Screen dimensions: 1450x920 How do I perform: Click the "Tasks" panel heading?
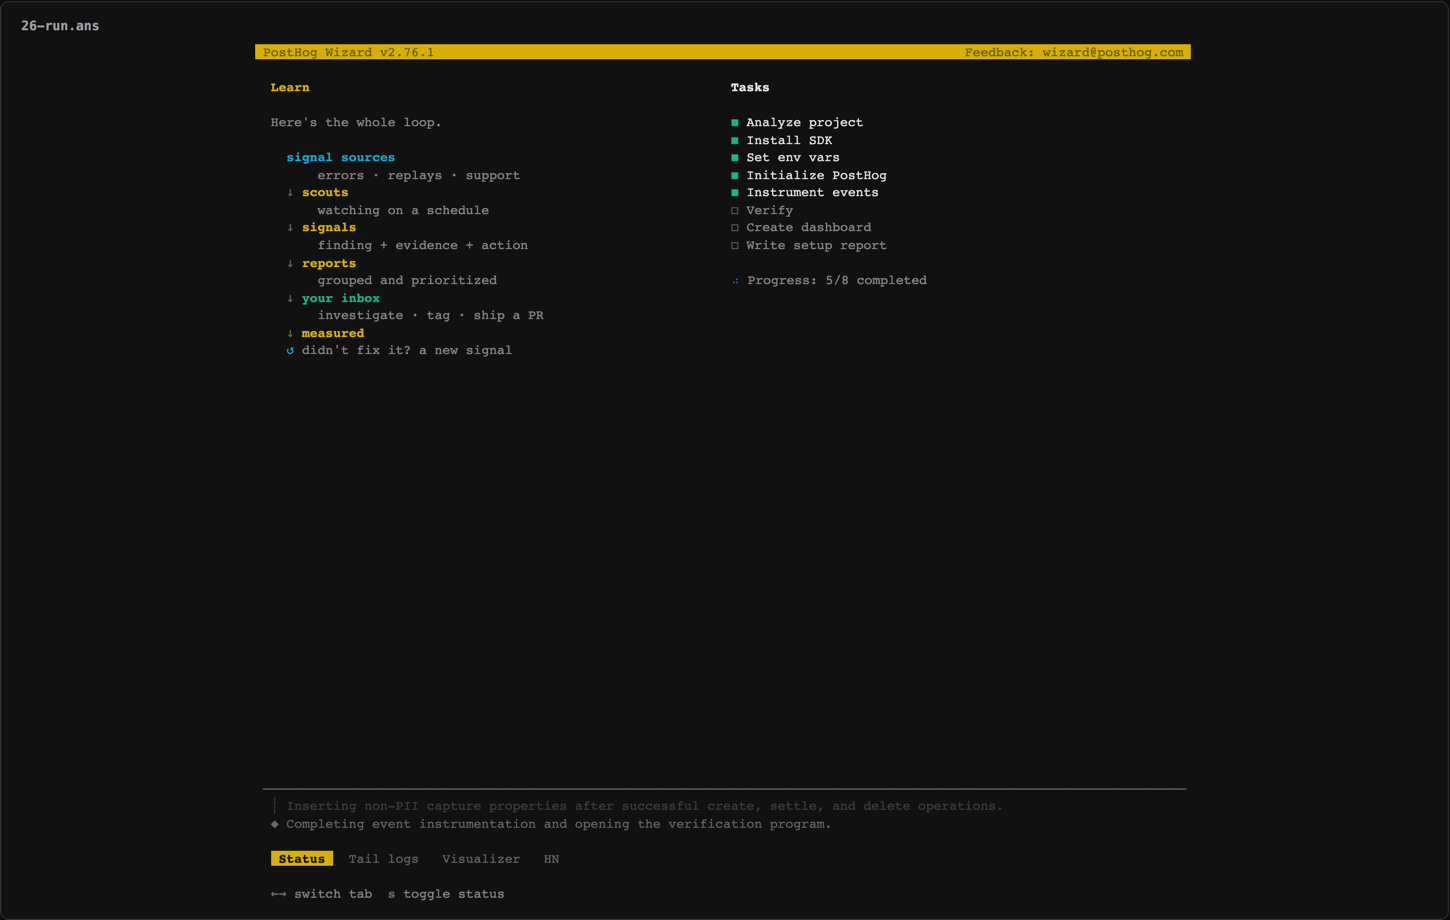click(x=750, y=88)
